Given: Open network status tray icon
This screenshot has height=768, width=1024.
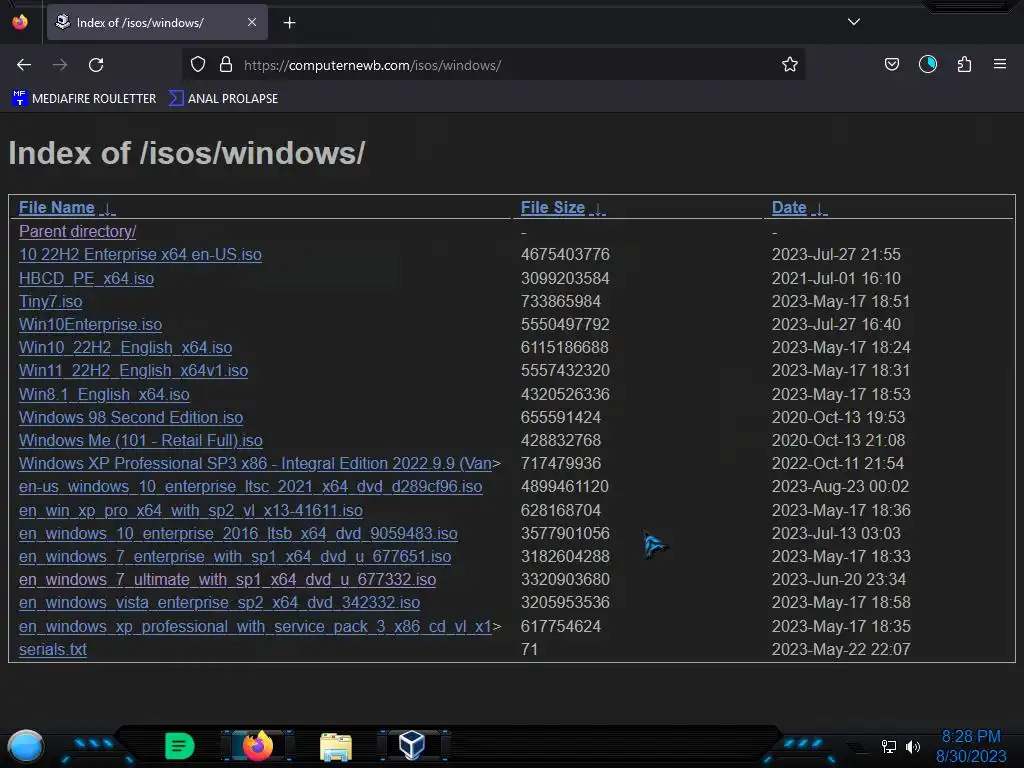Looking at the screenshot, I should tap(888, 746).
